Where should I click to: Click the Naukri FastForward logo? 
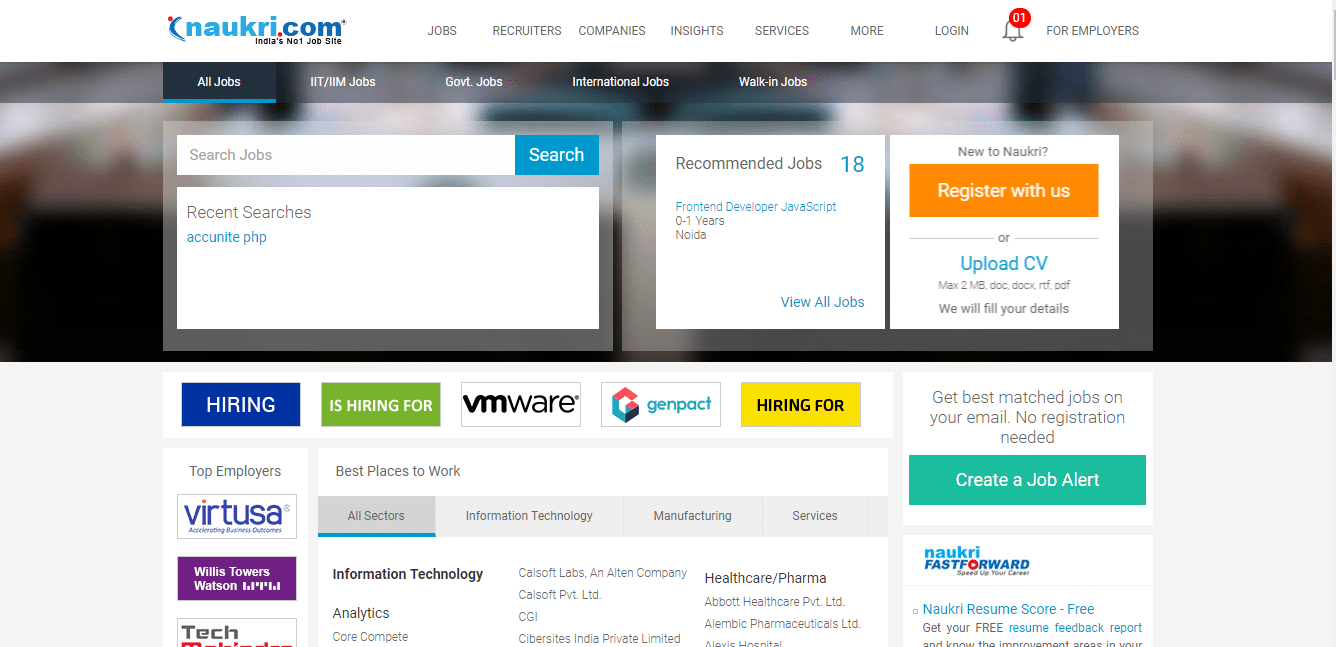976,561
